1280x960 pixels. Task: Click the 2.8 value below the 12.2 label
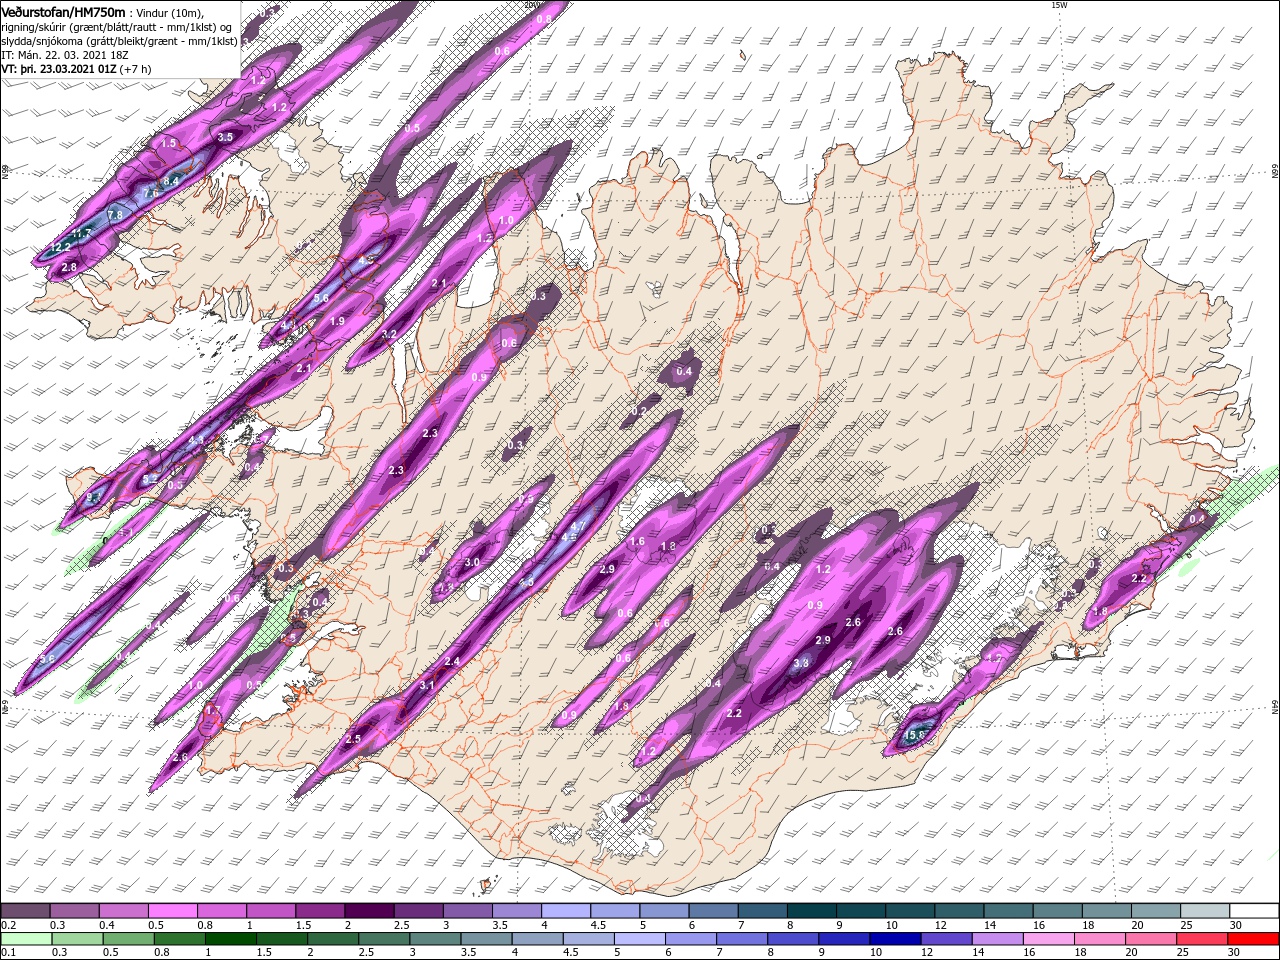69,267
